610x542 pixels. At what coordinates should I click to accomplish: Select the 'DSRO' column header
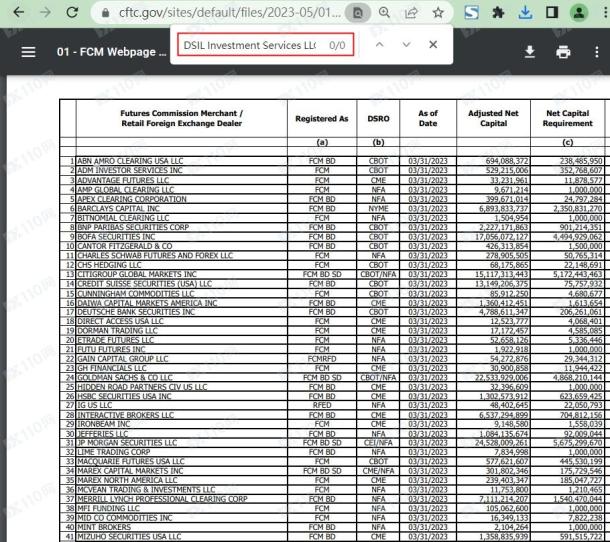click(378, 119)
